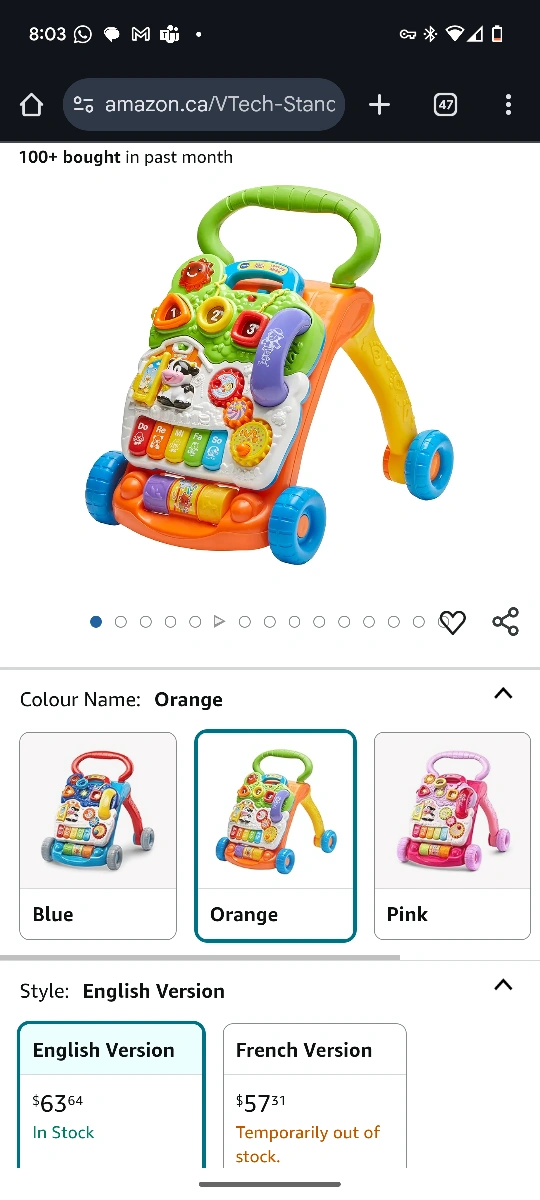
Task: Tap the share icon
Action: coord(506,622)
